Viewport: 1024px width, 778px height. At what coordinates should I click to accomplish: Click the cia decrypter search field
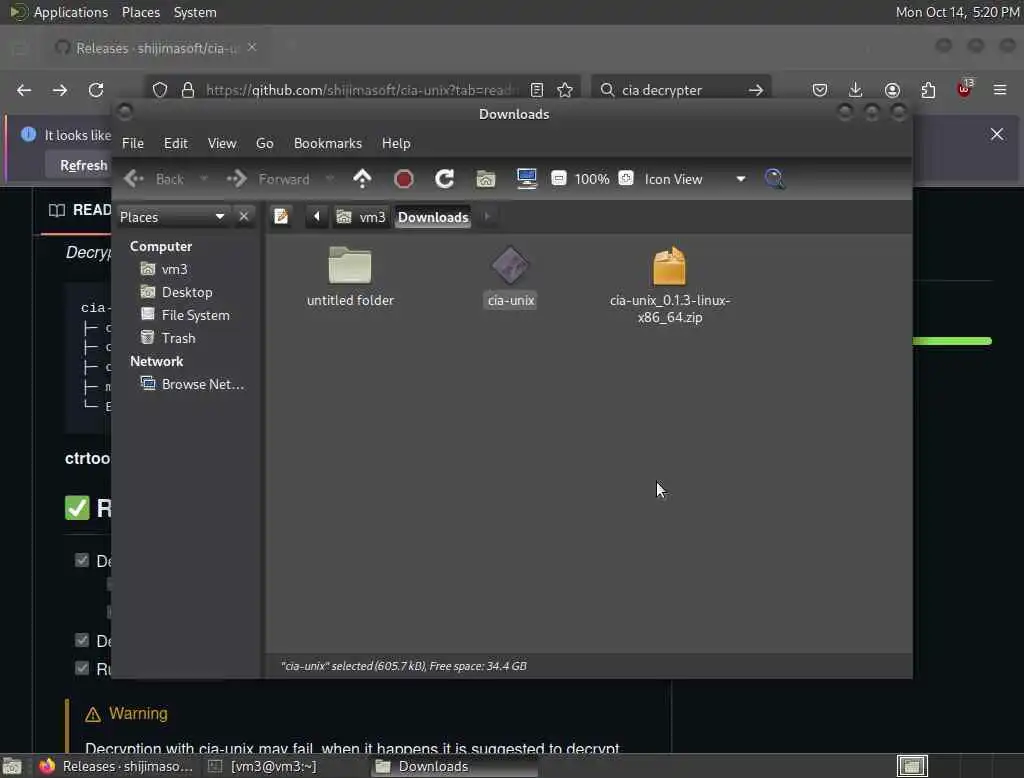tap(679, 90)
